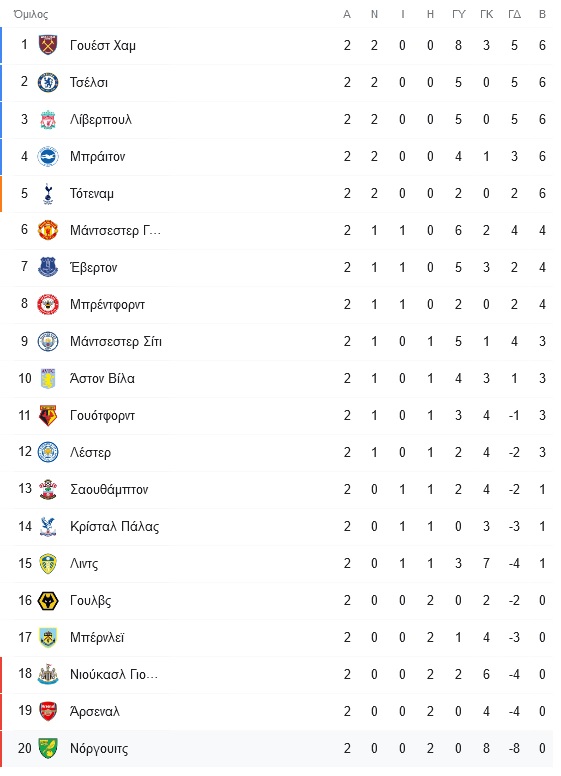Click the Brighton club crest
This screenshot has height=776, width=561.
[x=48, y=156]
